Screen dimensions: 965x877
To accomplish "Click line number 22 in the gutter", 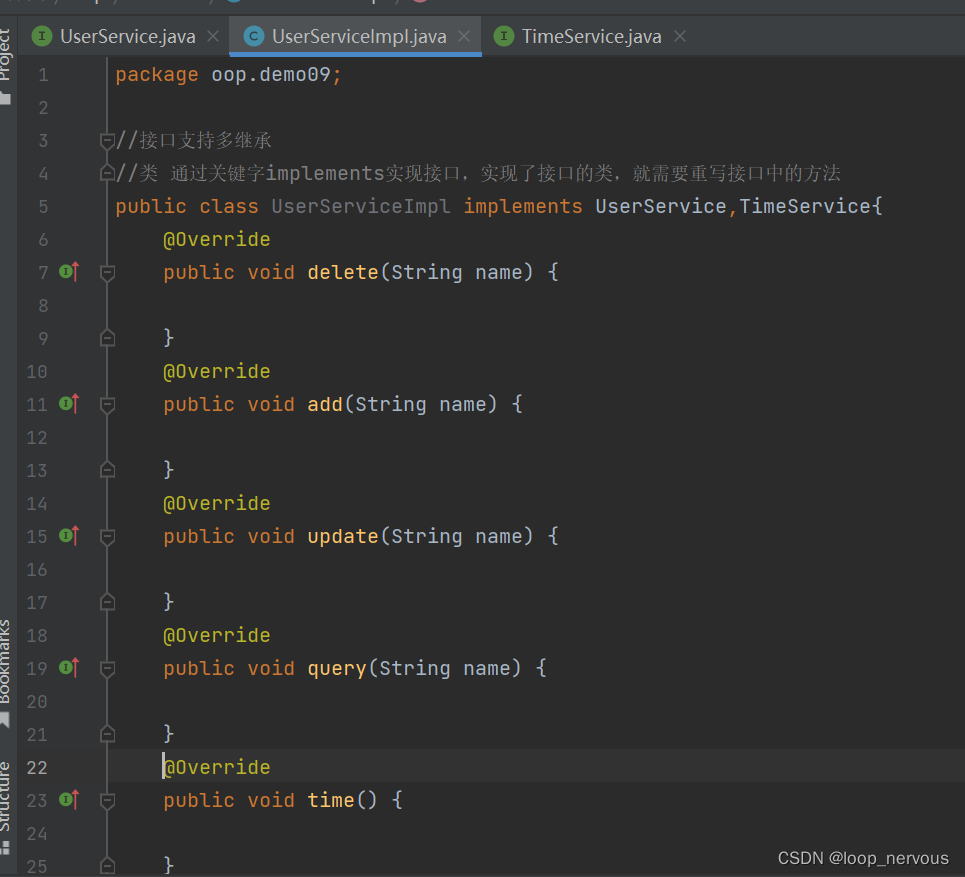I will coord(37,767).
